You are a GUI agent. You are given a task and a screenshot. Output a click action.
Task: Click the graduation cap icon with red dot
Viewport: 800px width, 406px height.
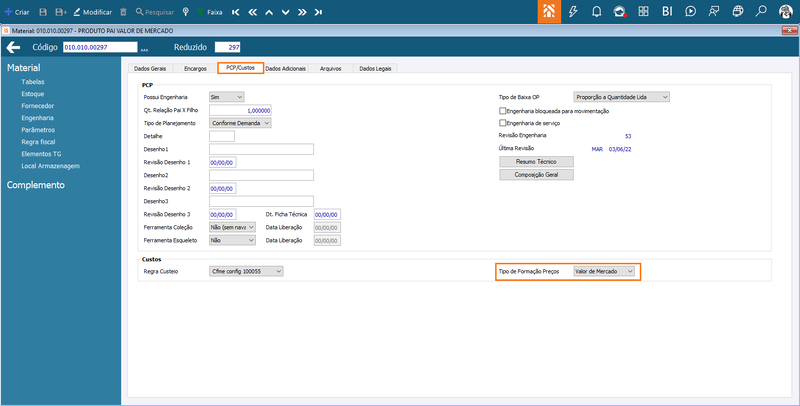(x=620, y=11)
